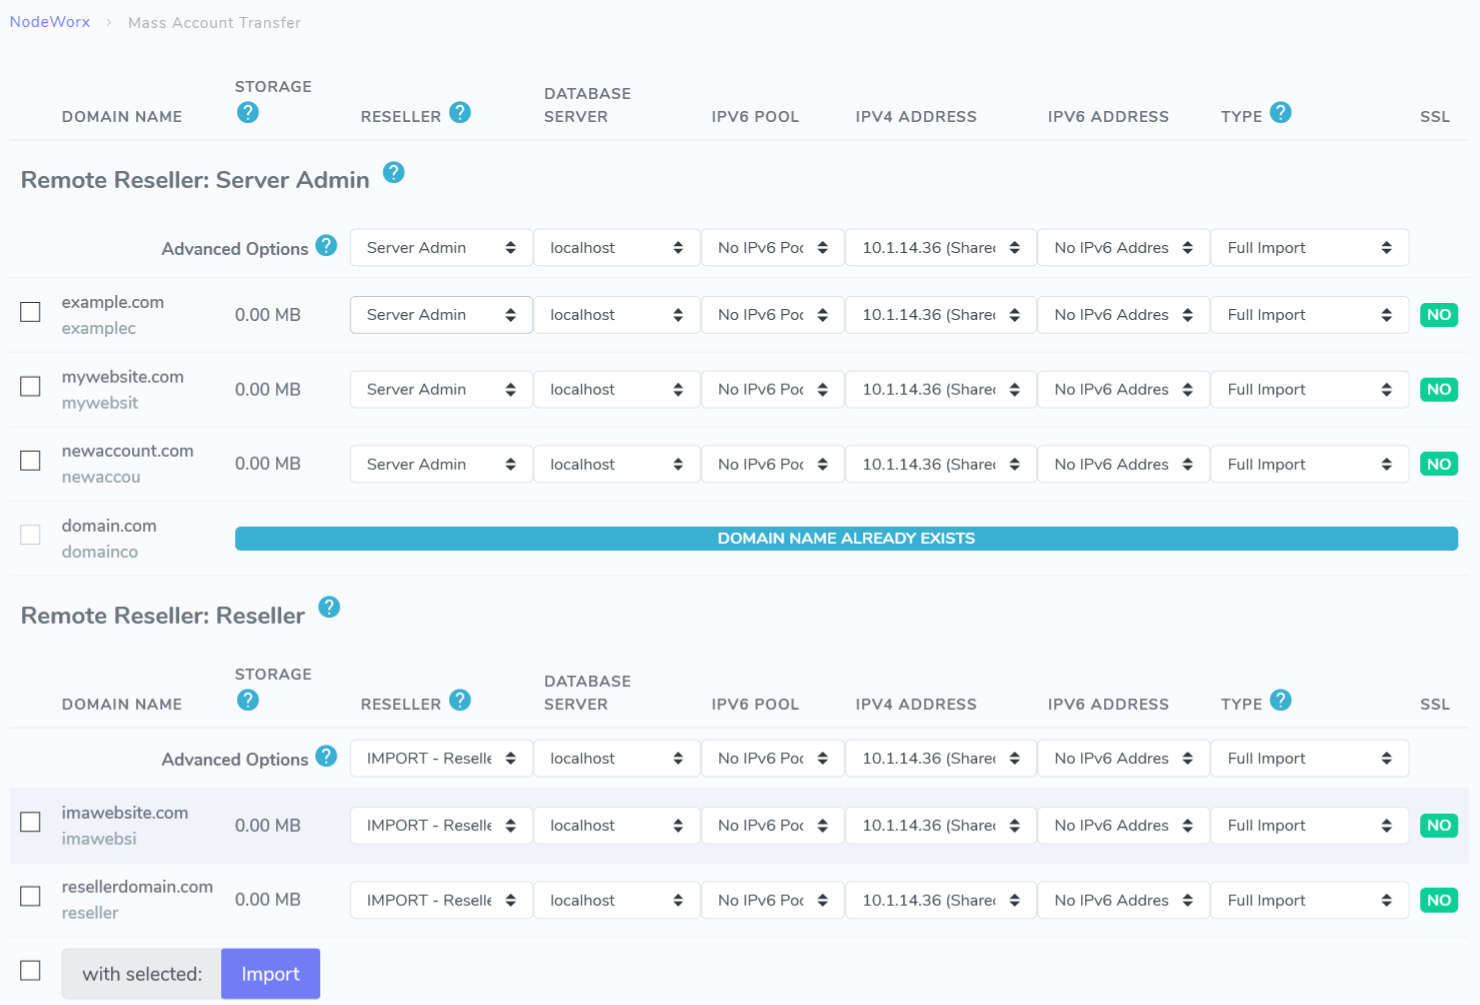This screenshot has width=1480, height=1005.
Task: Click help icon beside Remote Reseller: Server Admin
Action: [394, 172]
